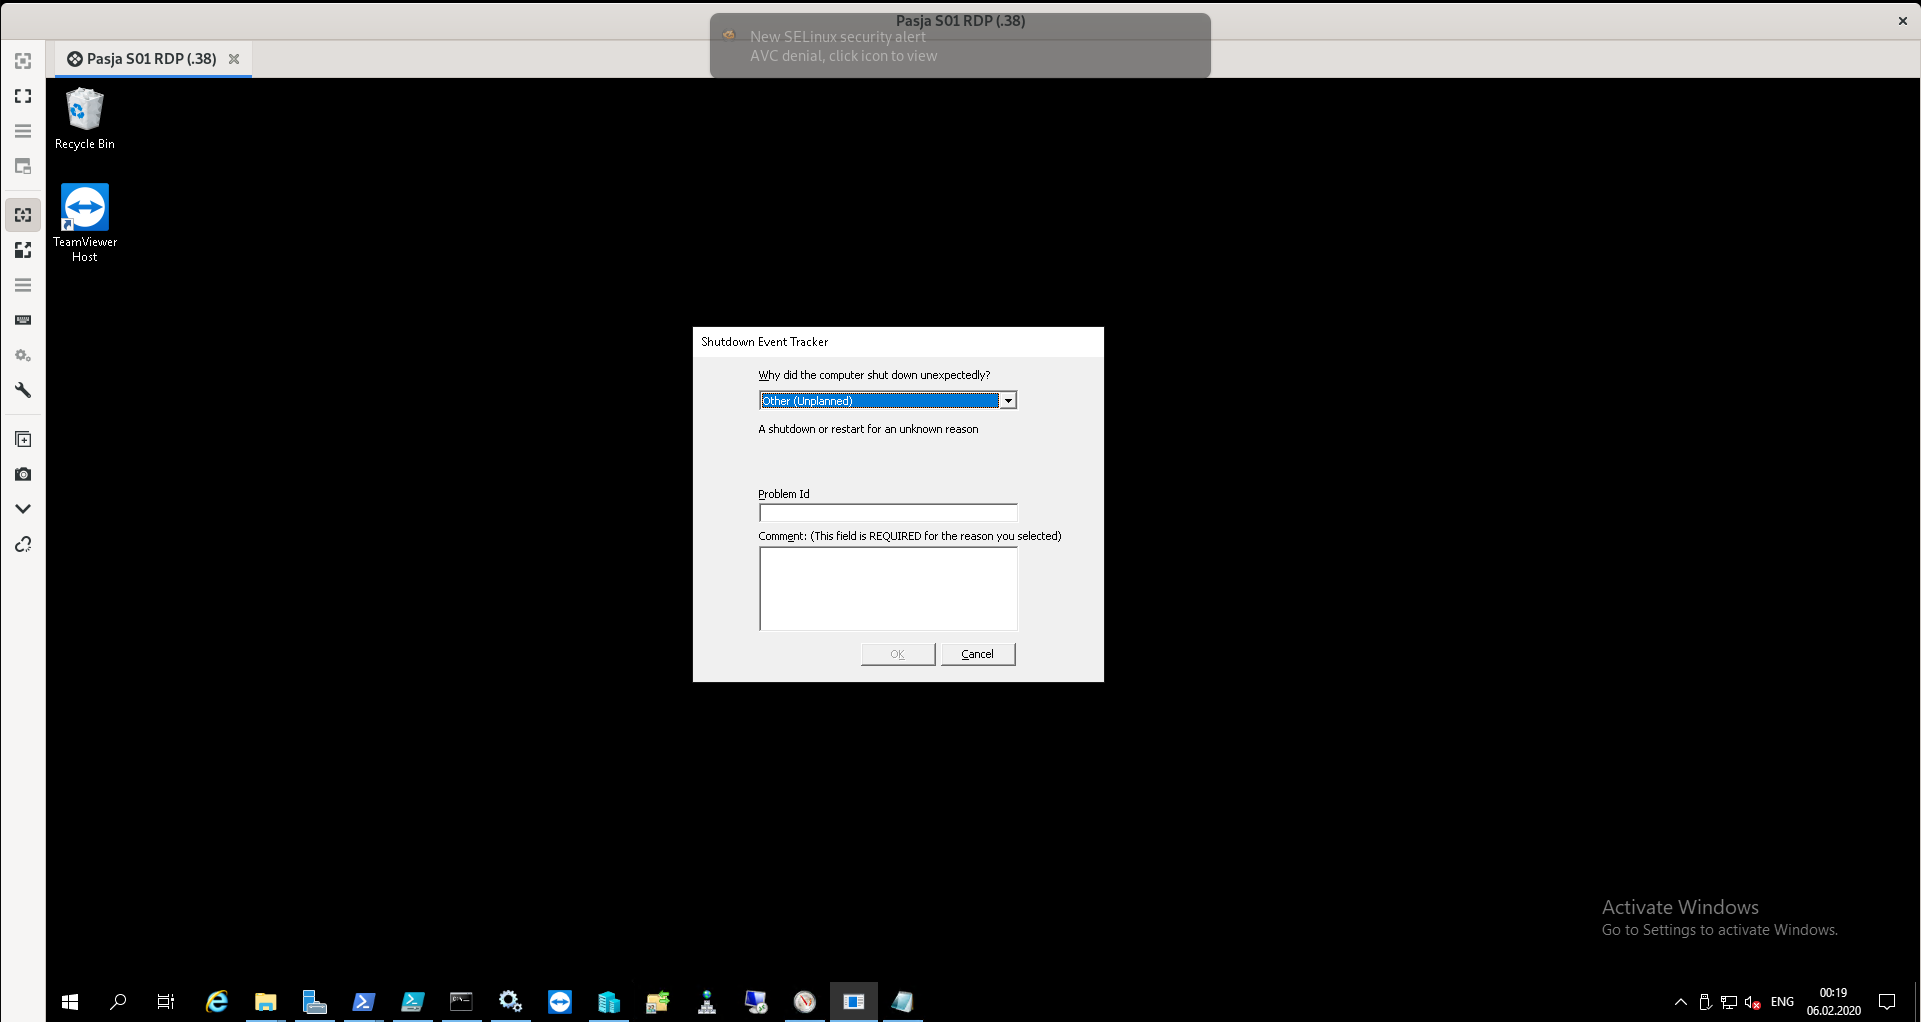Viewport: 1921px width, 1022px height.
Task: Open Command Prompt from the taskbar
Action: 462,1001
